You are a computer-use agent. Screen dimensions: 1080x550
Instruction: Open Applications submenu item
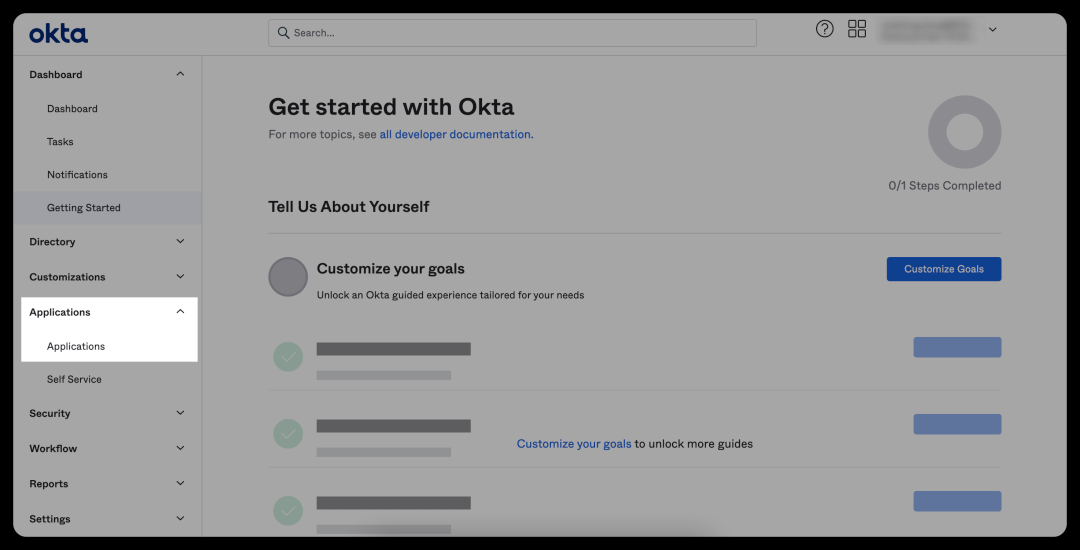76,346
